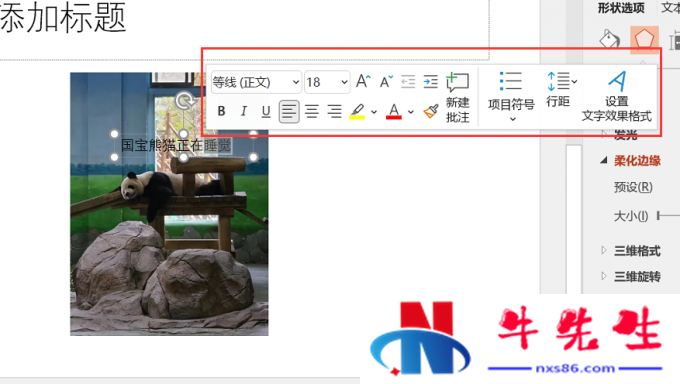Image resolution: width=680 pixels, height=384 pixels.
Task: Select the rotation handle above text box
Action: coord(184,101)
